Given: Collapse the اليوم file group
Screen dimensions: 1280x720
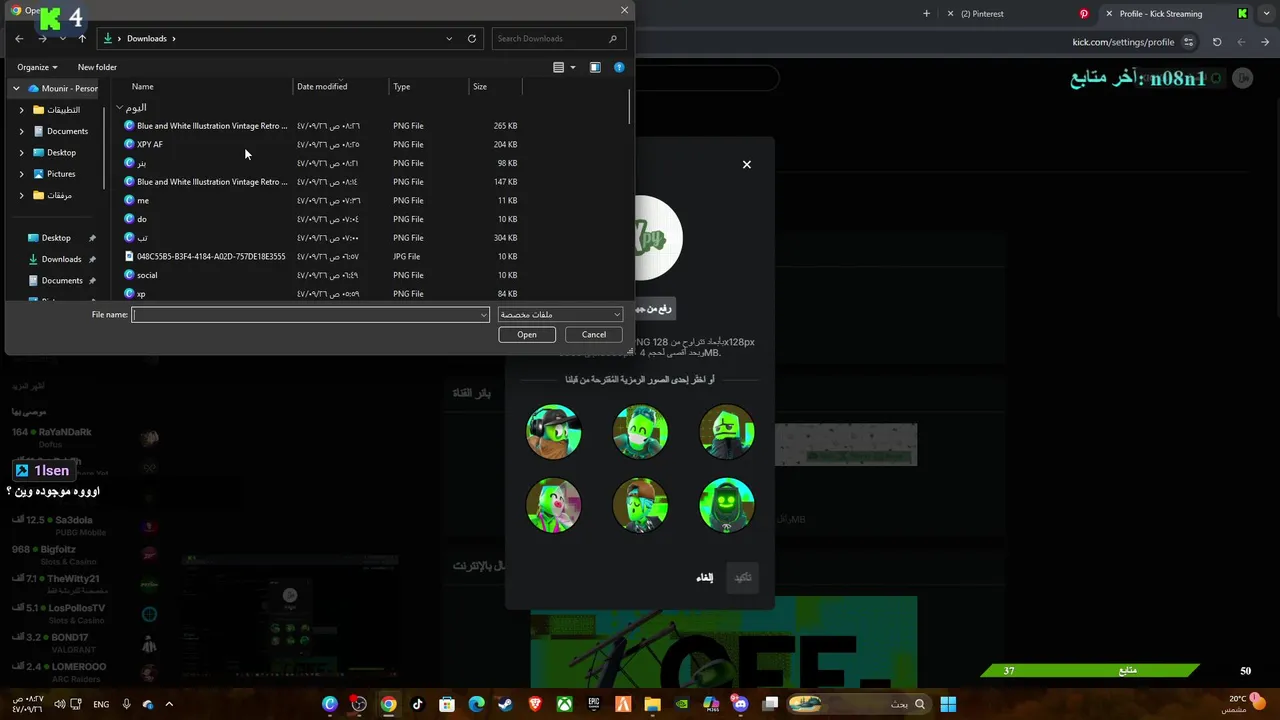Looking at the screenshot, I should 119,107.
